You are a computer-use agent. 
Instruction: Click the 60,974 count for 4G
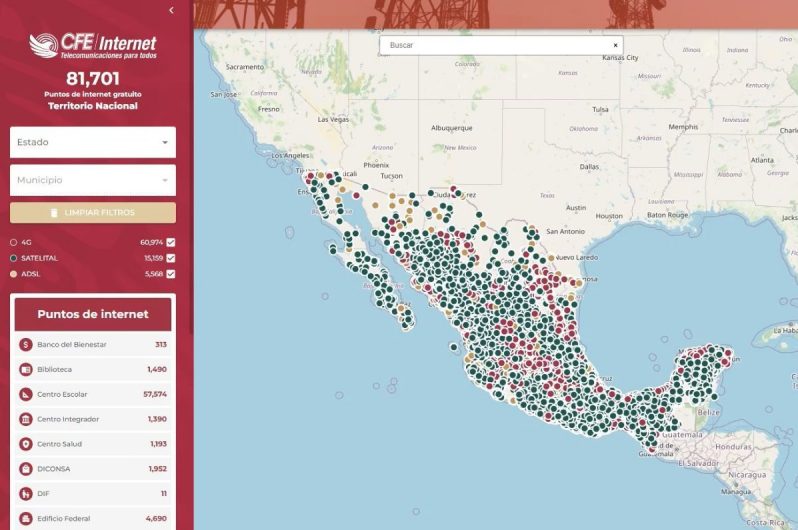[x=152, y=242]
